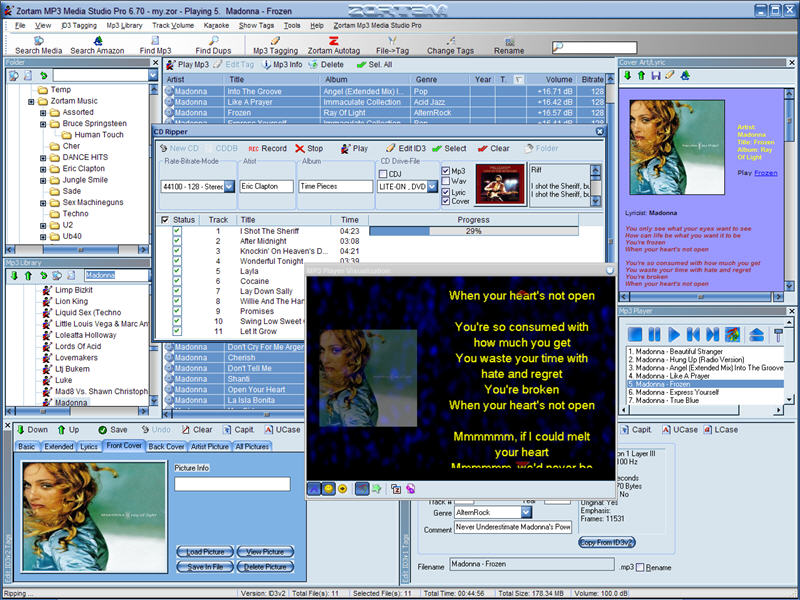The width and height of the screenshot is (800, 600).
Task: Pause playback in the Mp3 Player
Action: pos(653,334)
